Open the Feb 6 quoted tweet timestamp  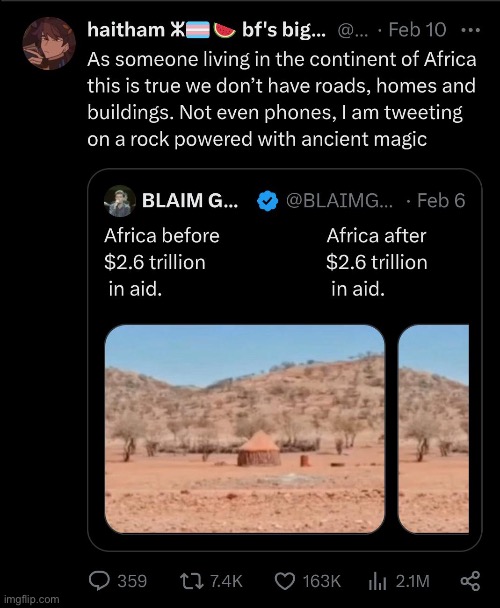(441, 200)
